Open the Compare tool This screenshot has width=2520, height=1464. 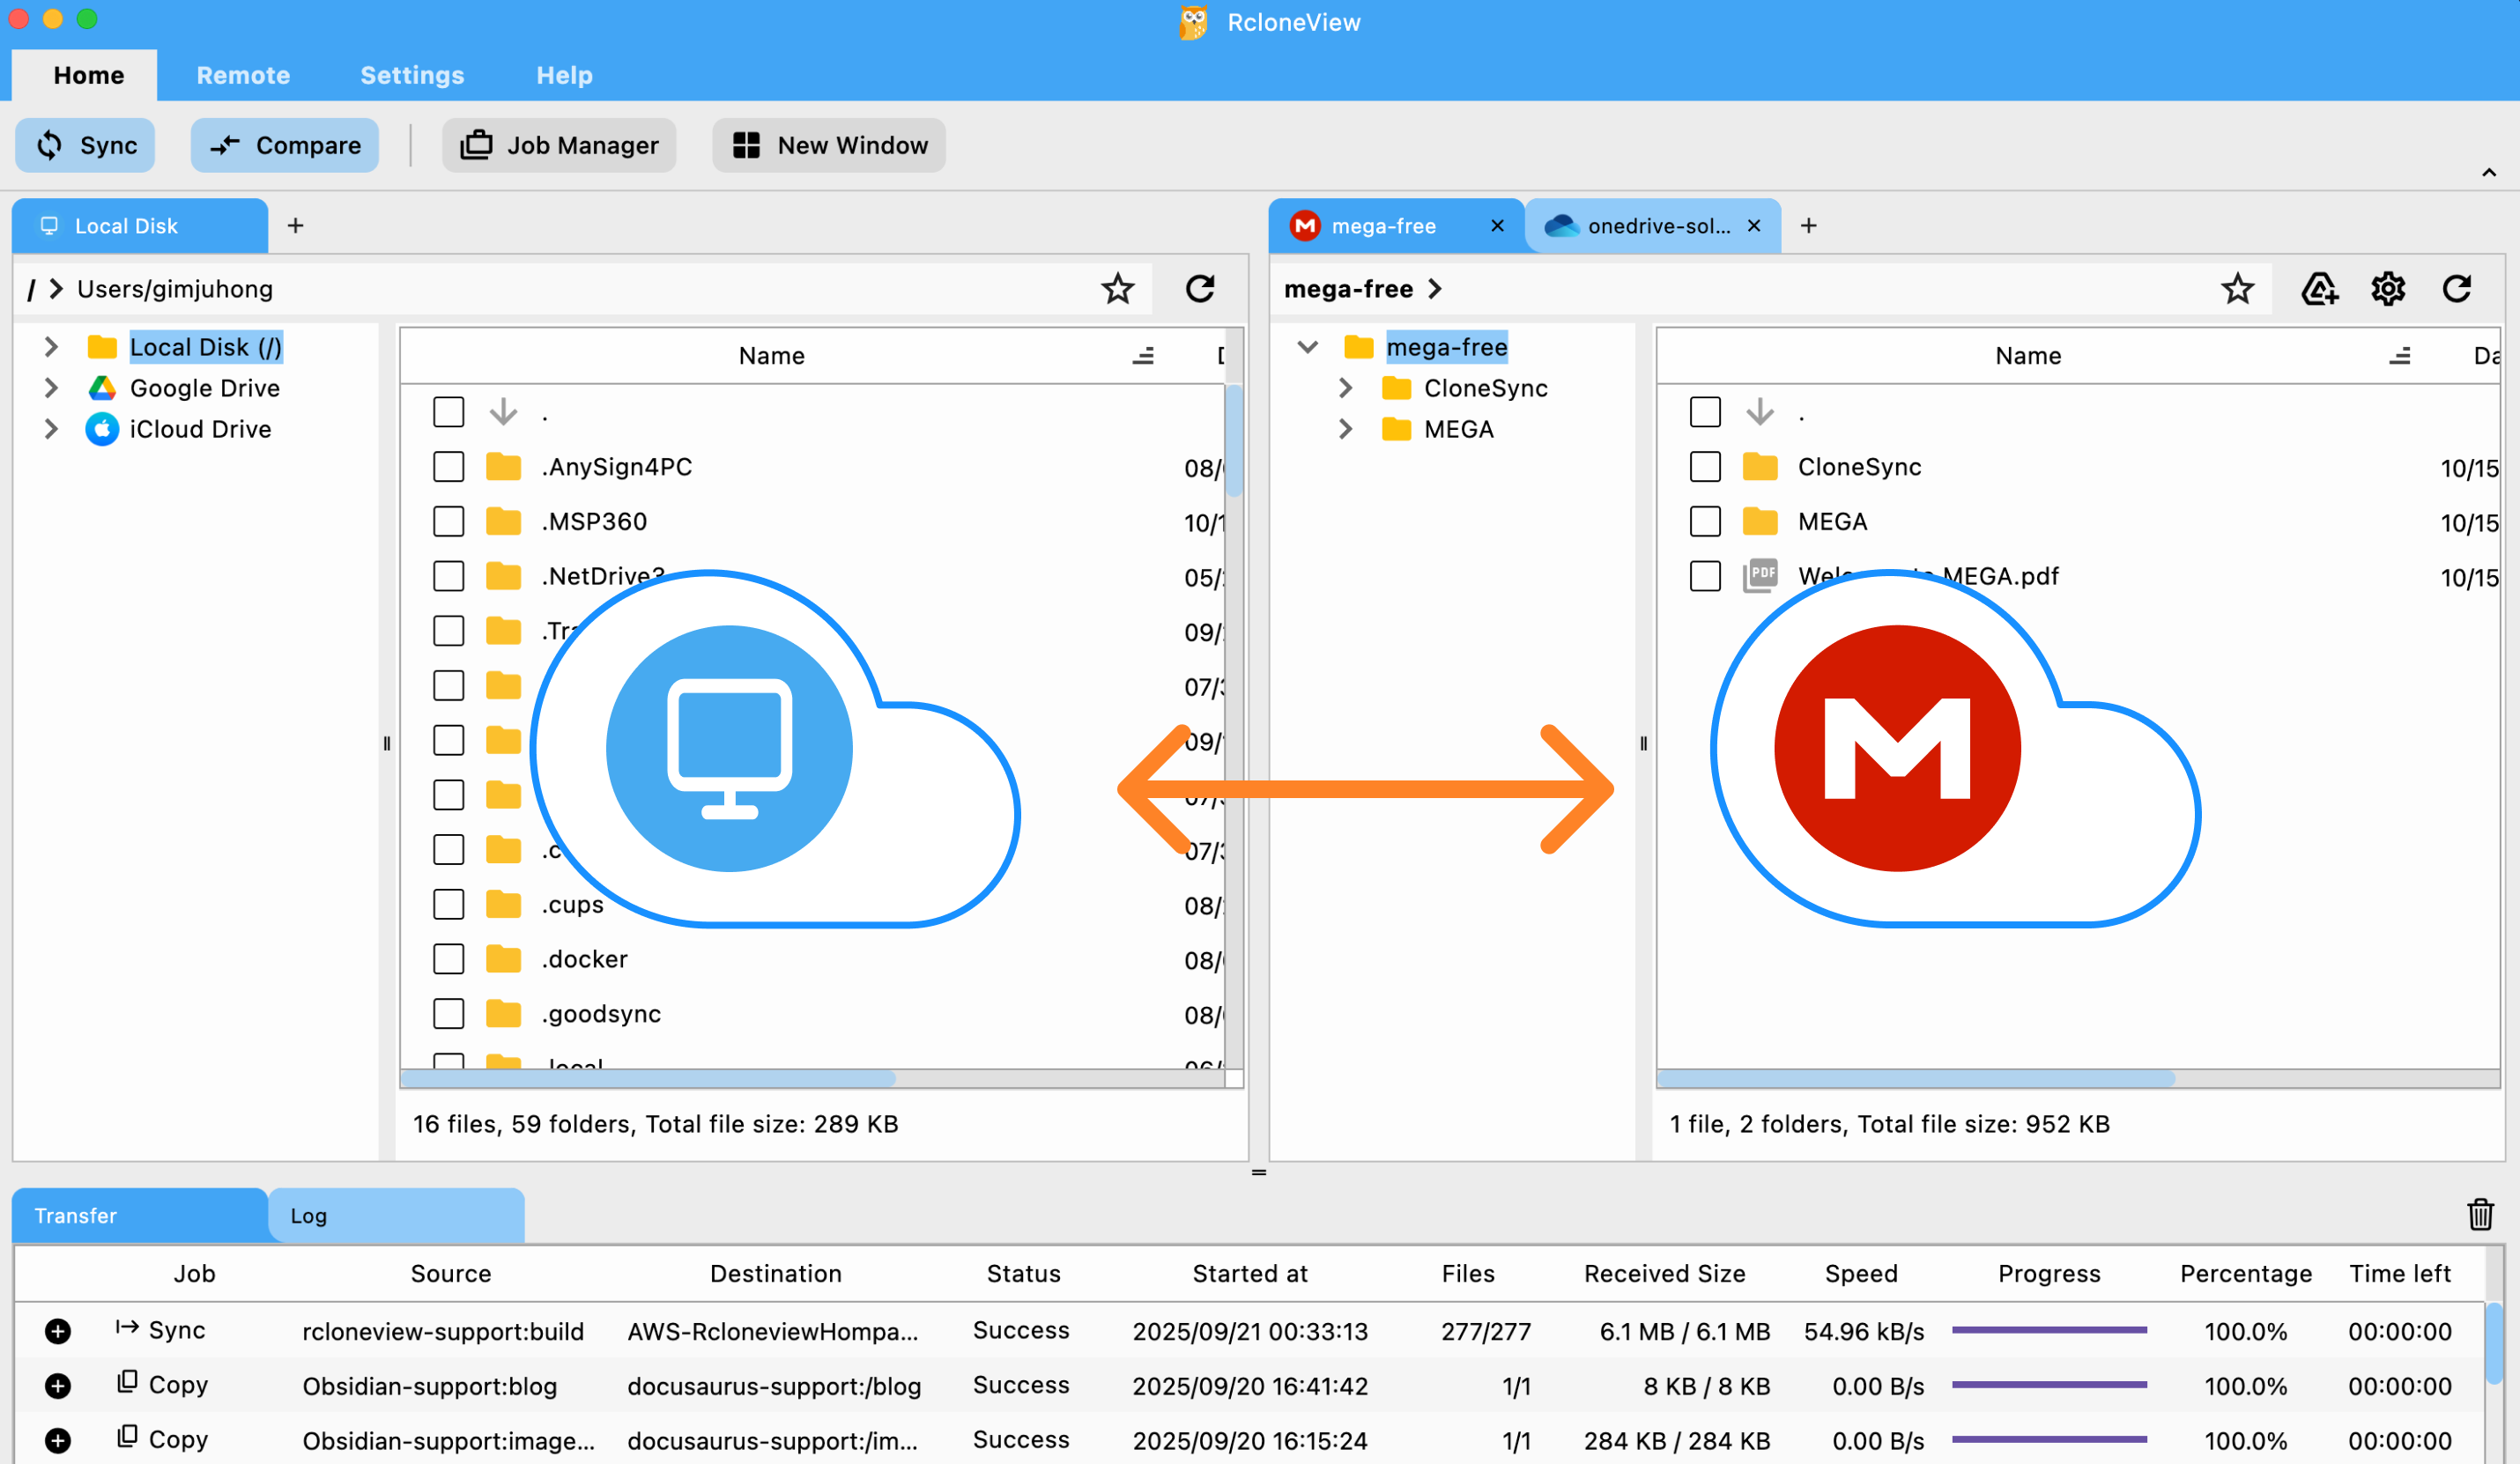pos(285,145)
